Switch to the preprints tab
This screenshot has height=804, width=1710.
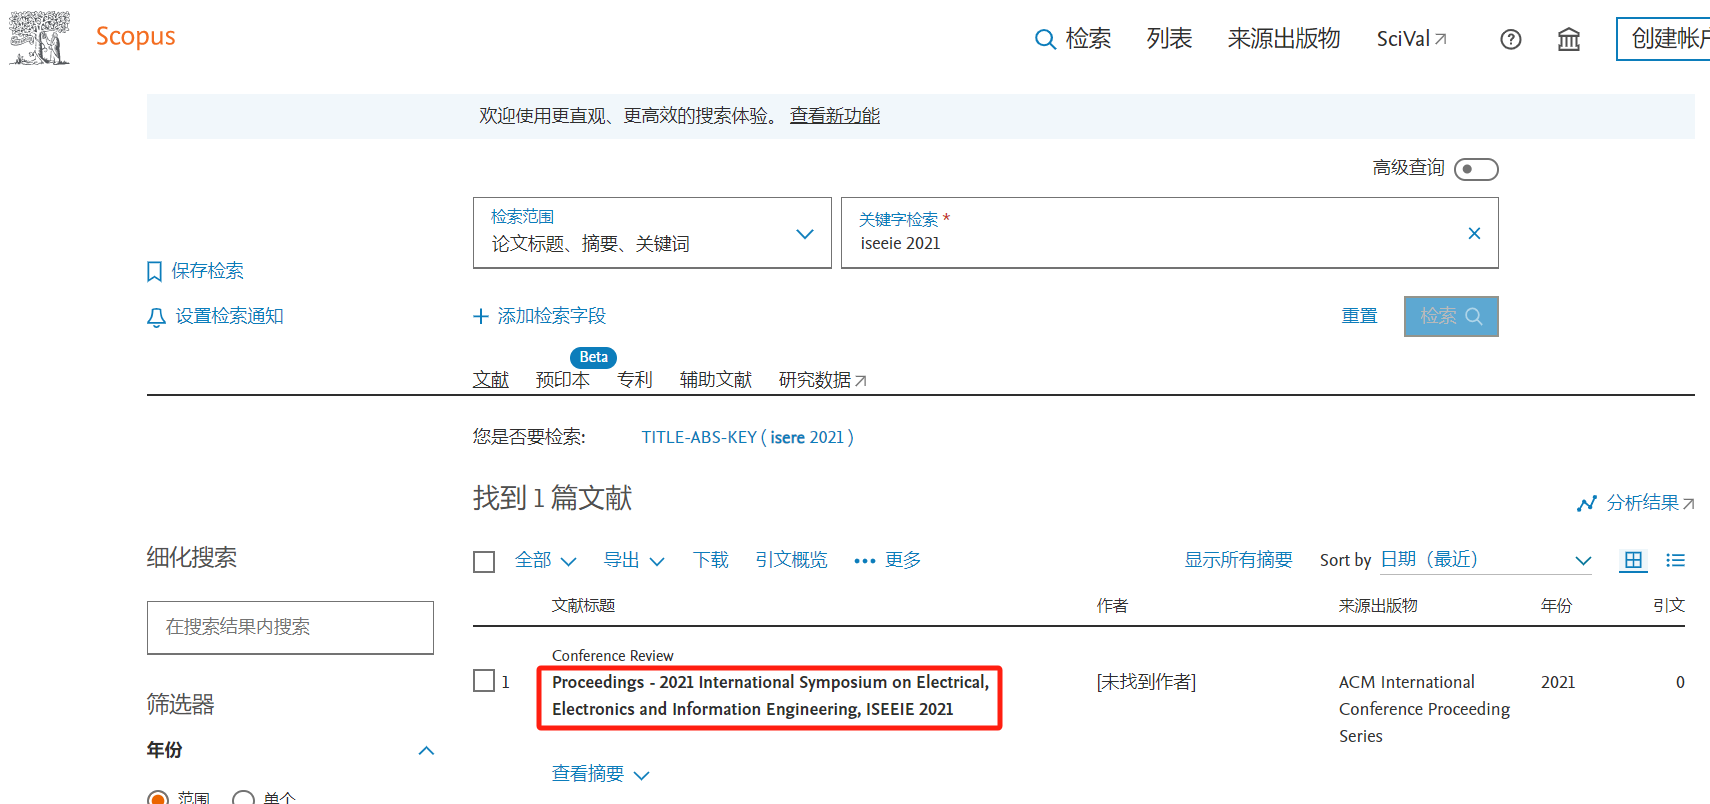point(562,380)
